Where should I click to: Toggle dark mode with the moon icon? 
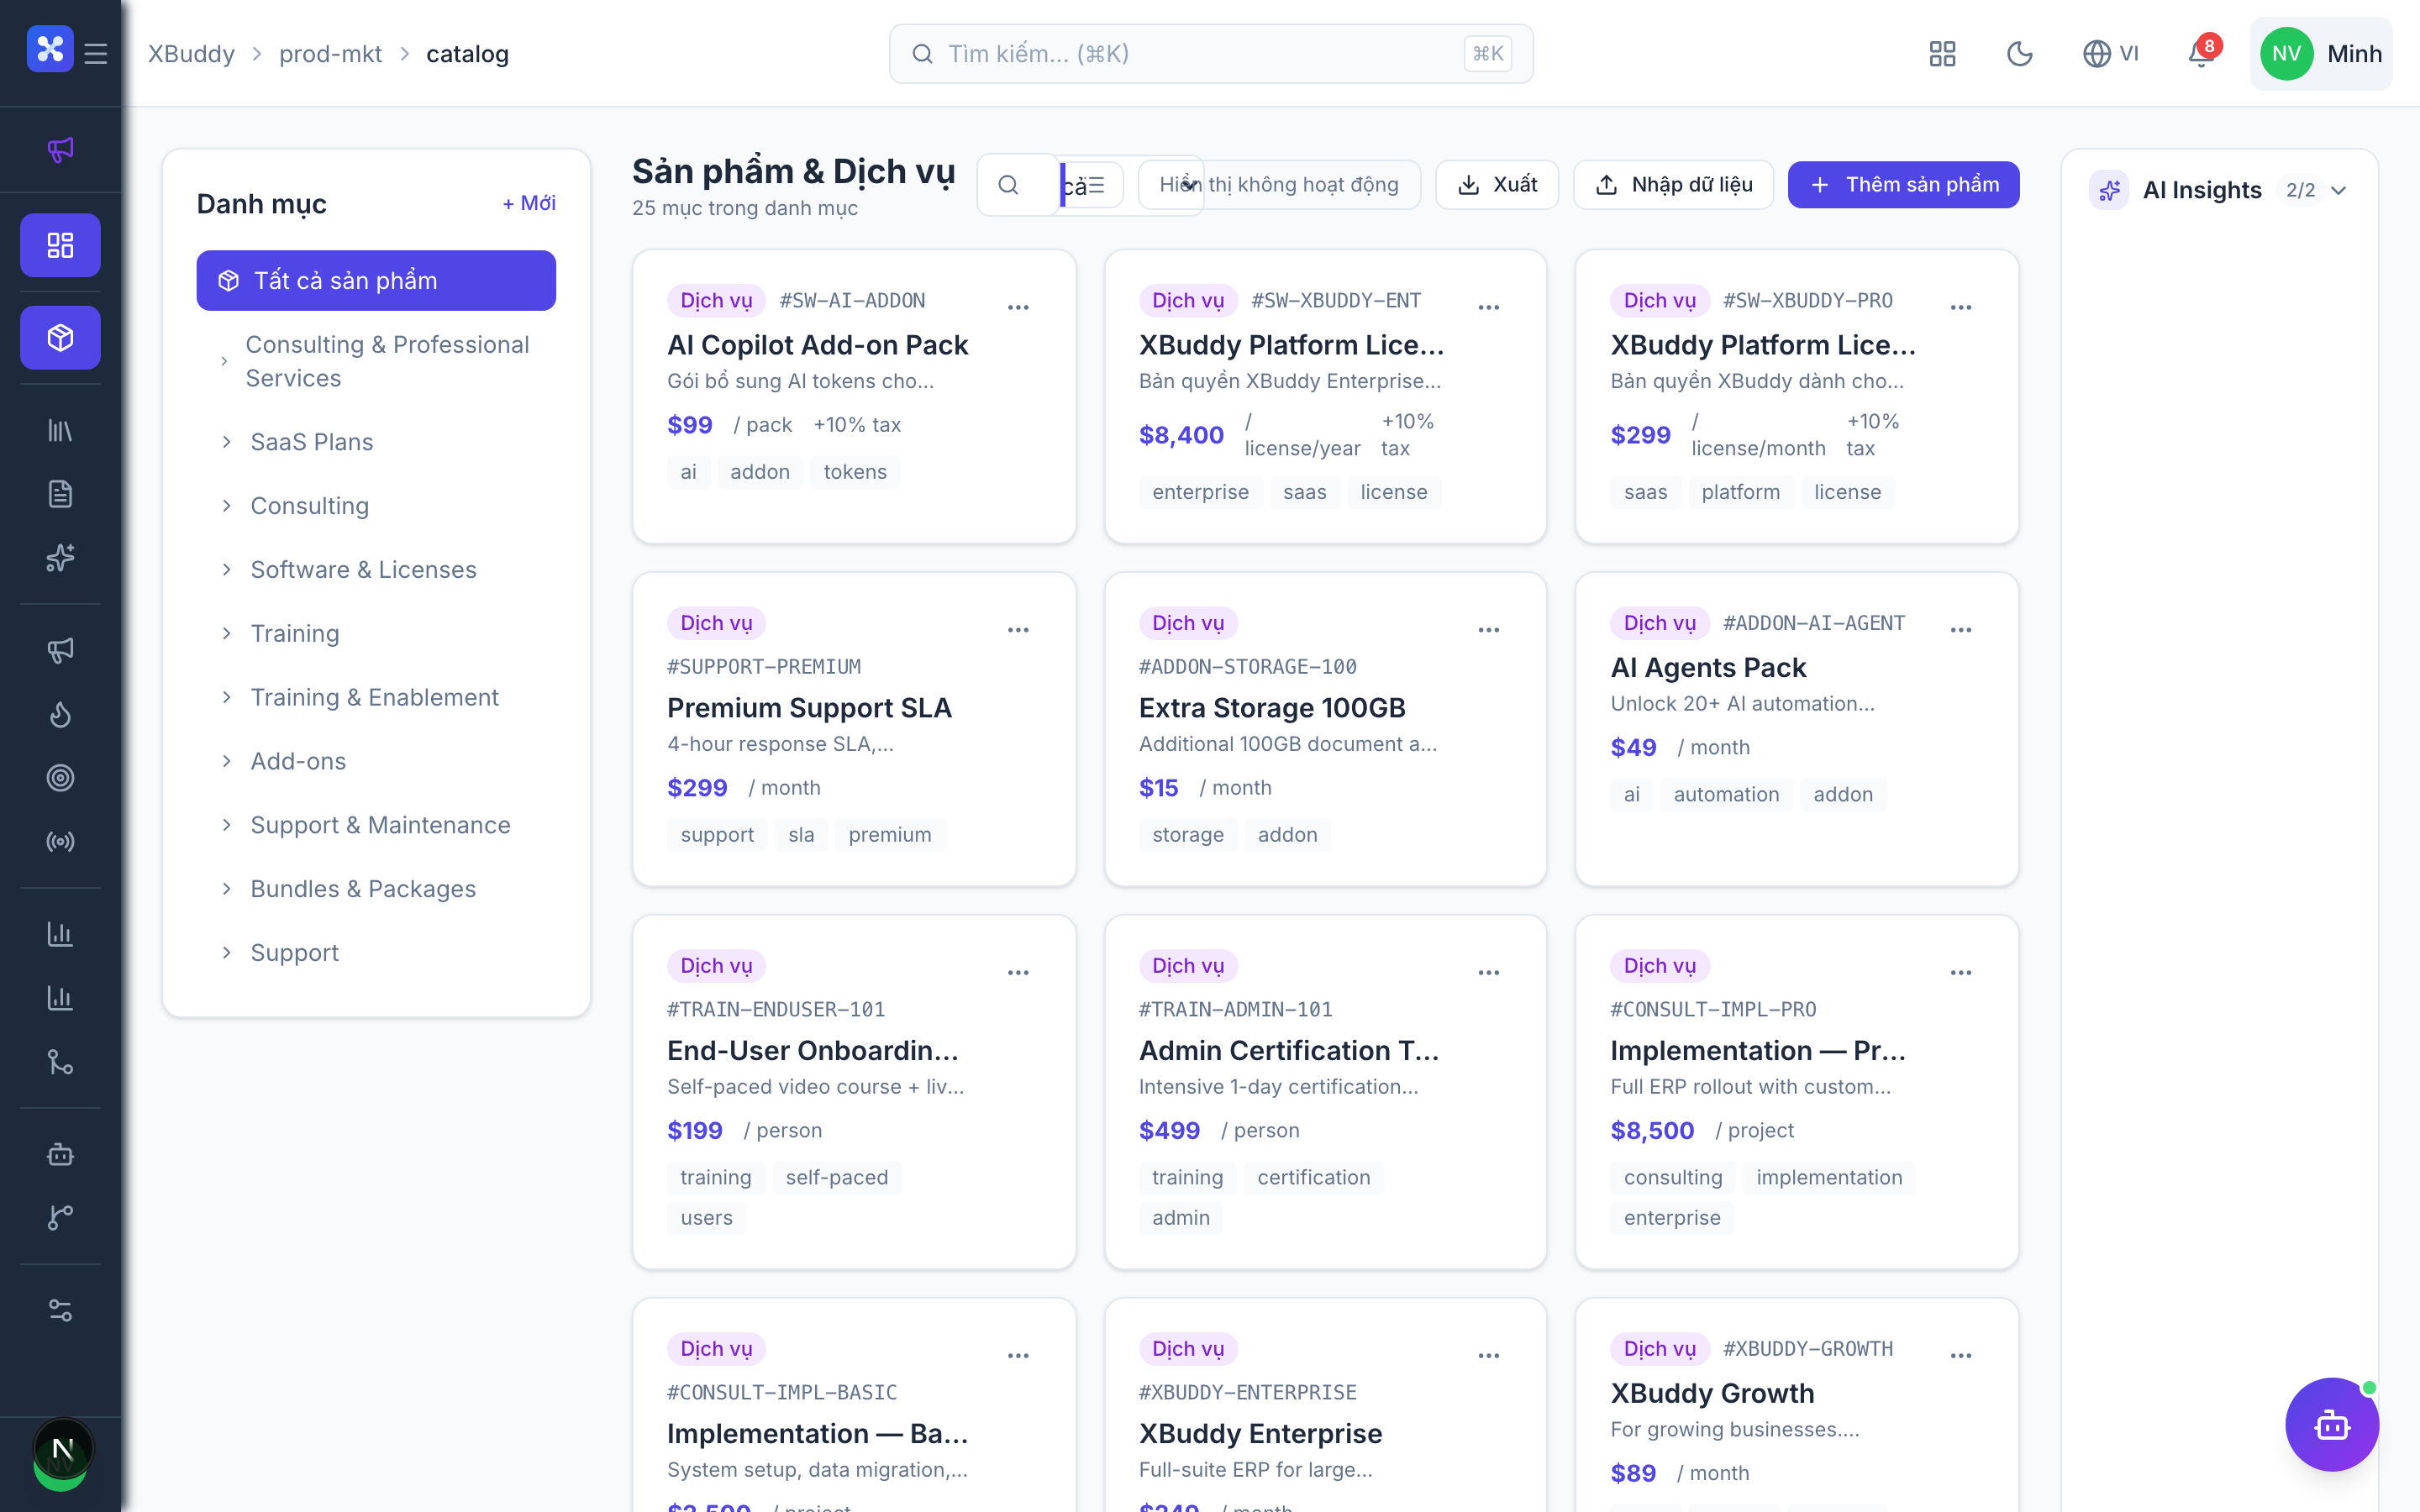[x=2019, y=54]
